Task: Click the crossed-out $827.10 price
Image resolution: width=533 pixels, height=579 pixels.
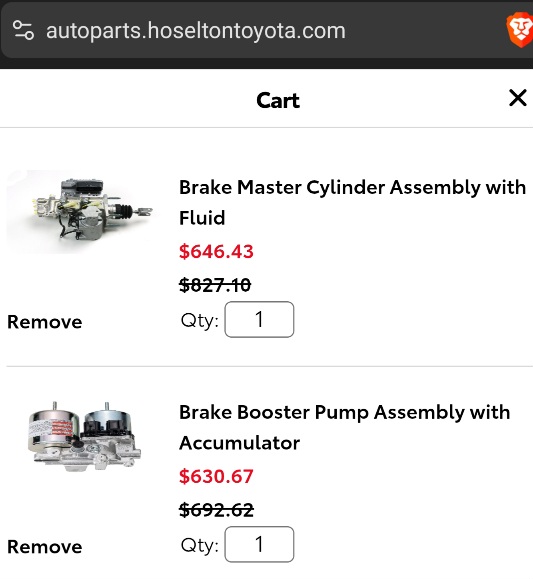Action: (x=215, y=285)
